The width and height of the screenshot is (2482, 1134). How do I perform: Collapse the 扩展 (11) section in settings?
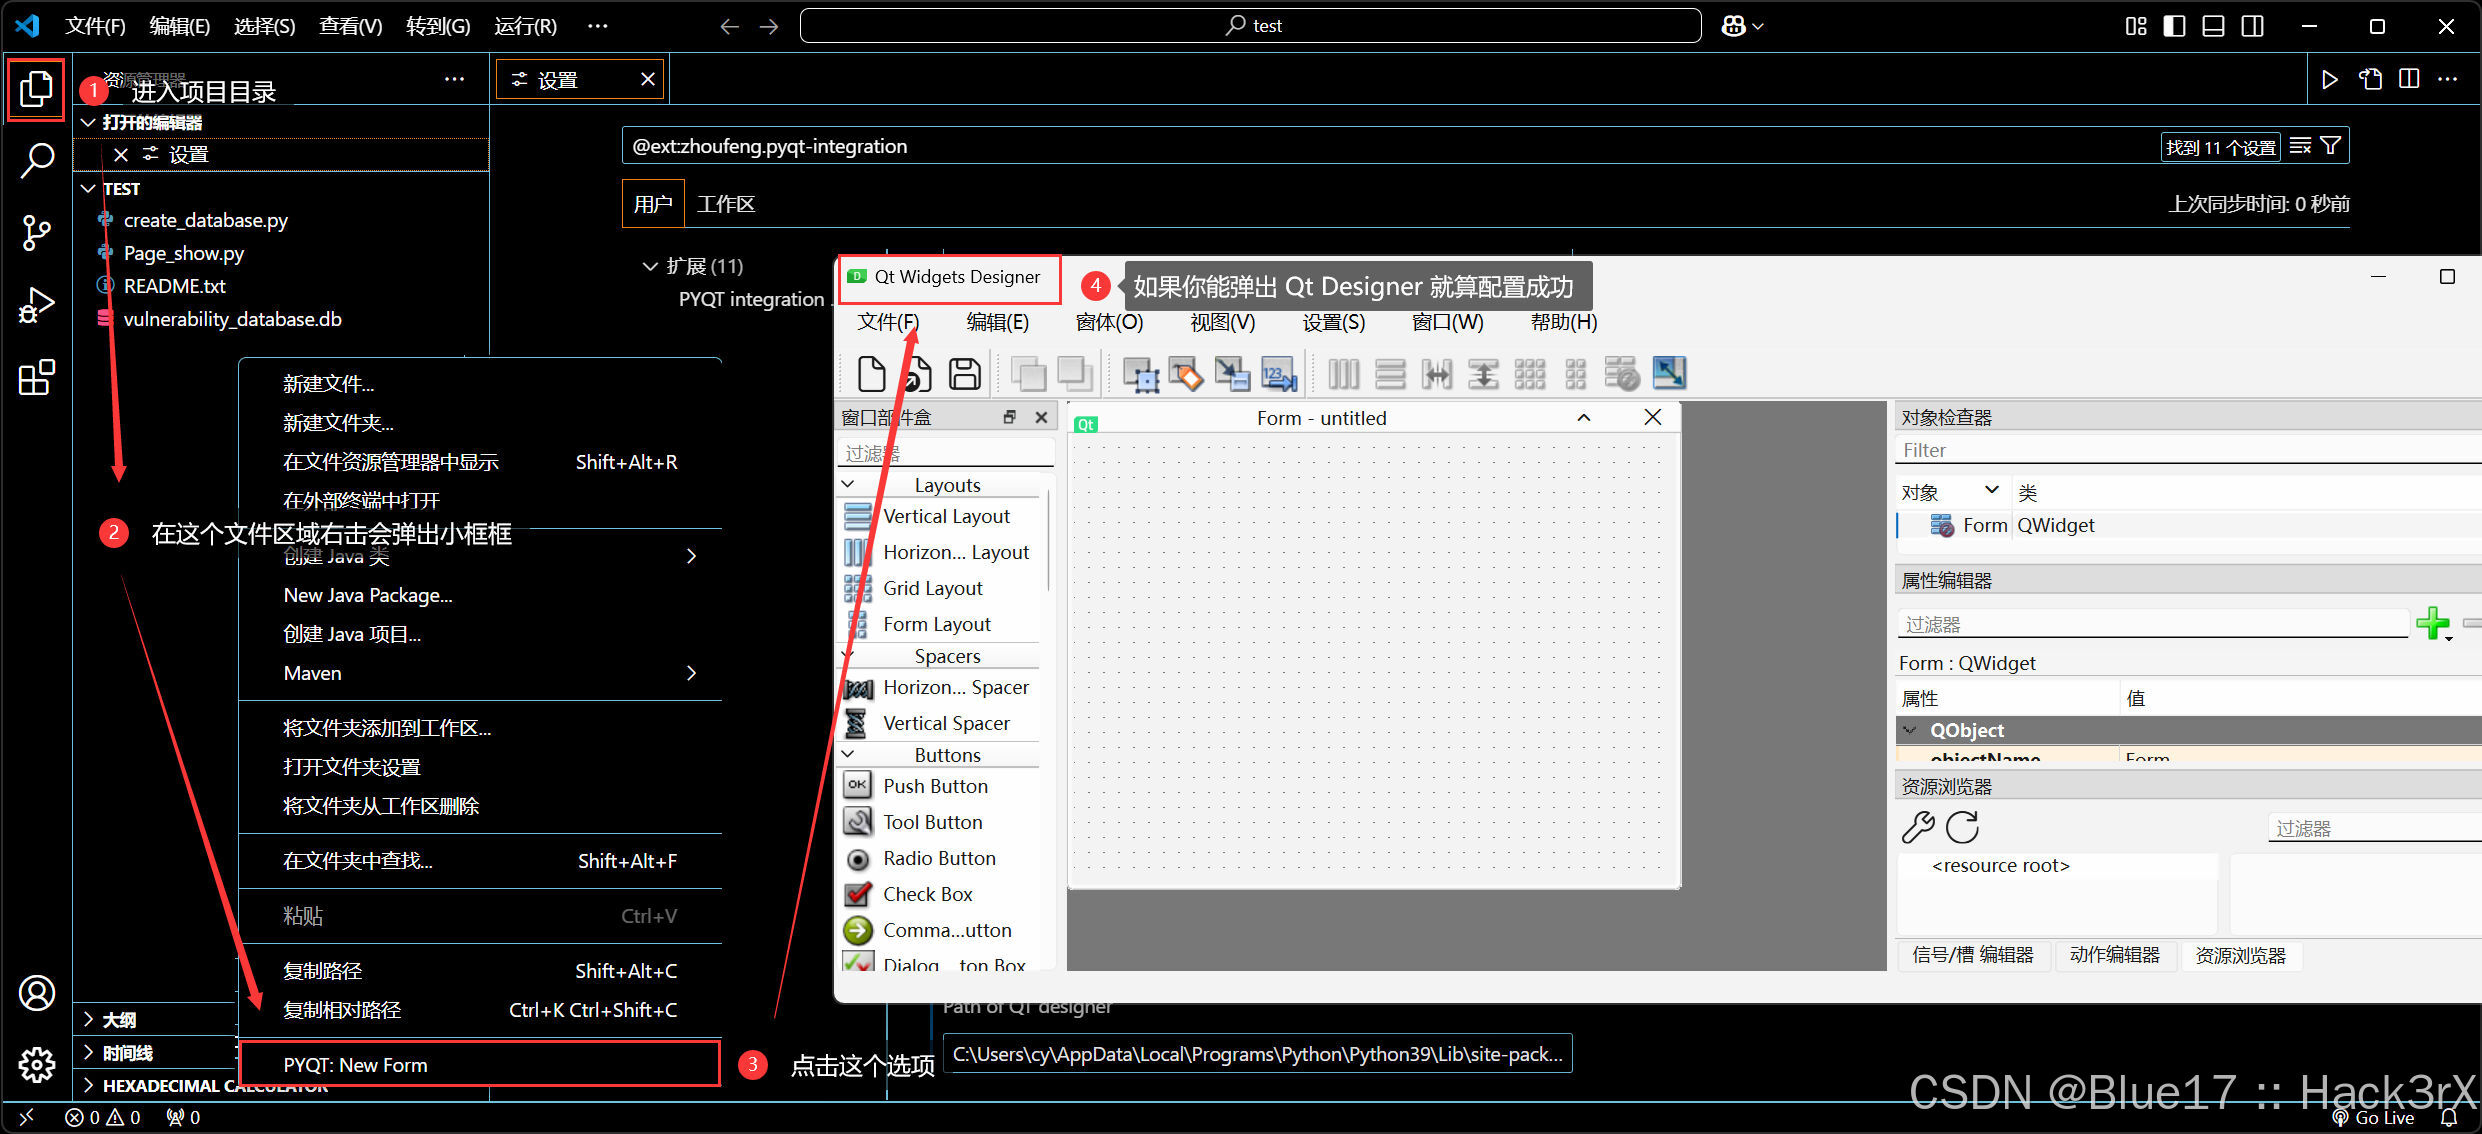(x=650, y=265)
